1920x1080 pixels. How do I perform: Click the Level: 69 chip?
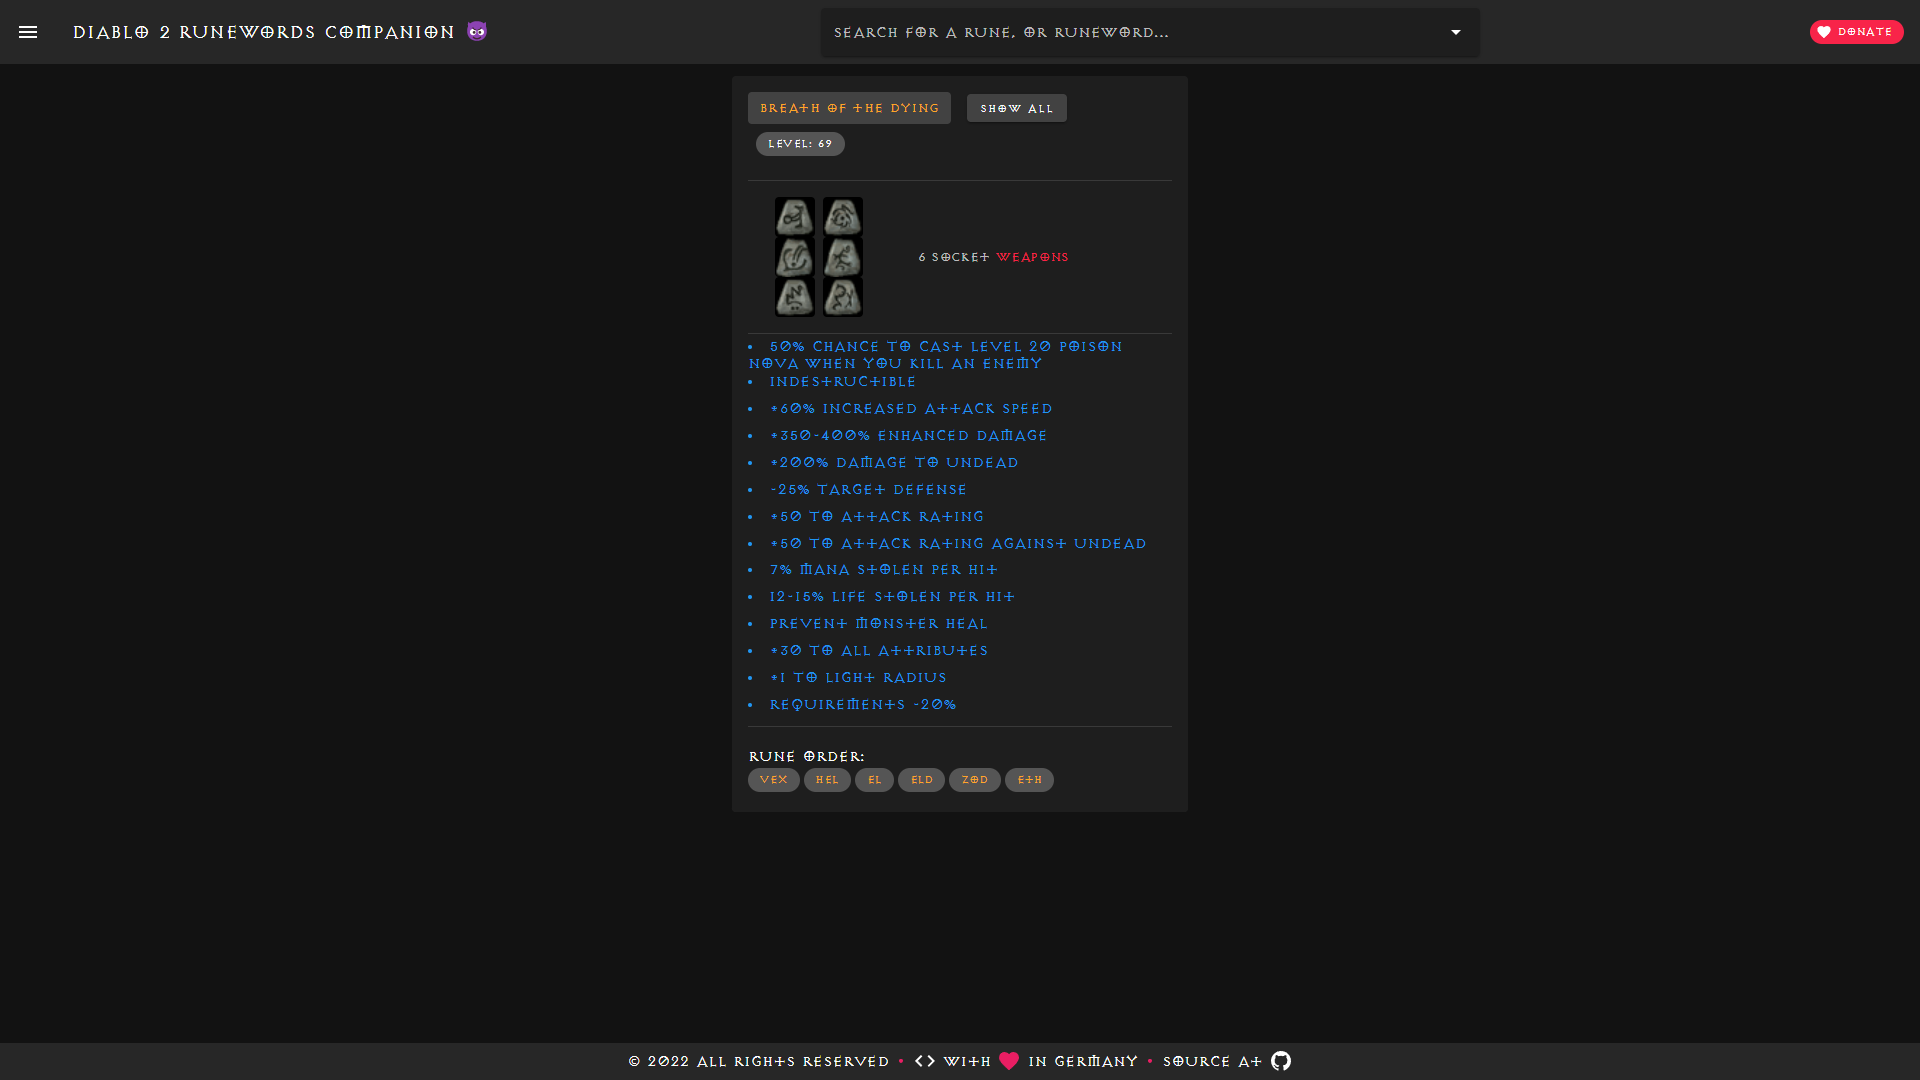800,144
